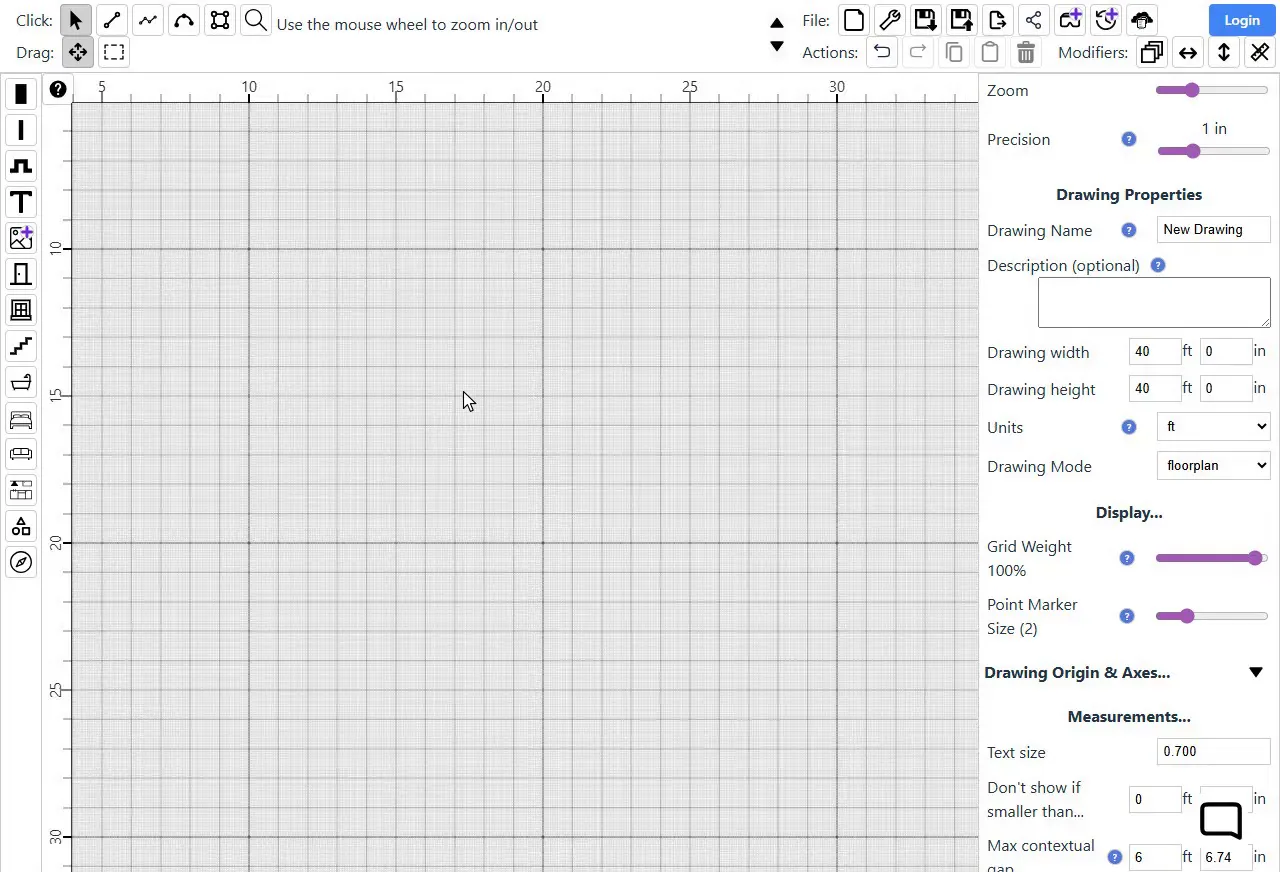Expand Drawing Origin & Axes section
Viewport: 1280px width, 872px height.
tap(1256, 673)
